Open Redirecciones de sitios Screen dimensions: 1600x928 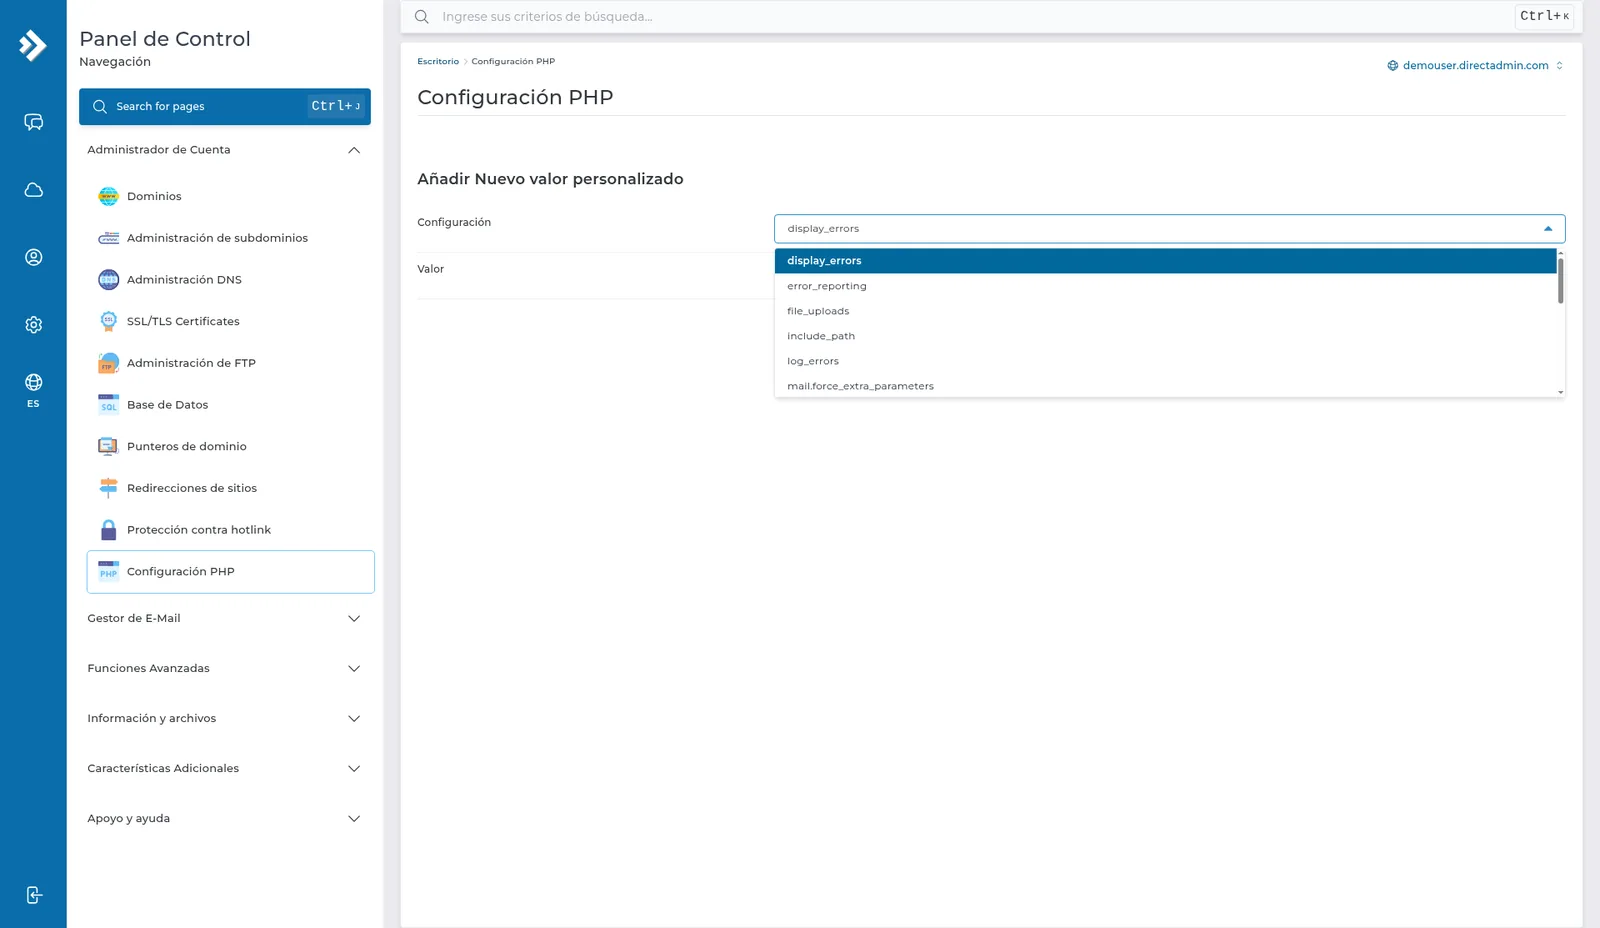[x=231, y=488]
